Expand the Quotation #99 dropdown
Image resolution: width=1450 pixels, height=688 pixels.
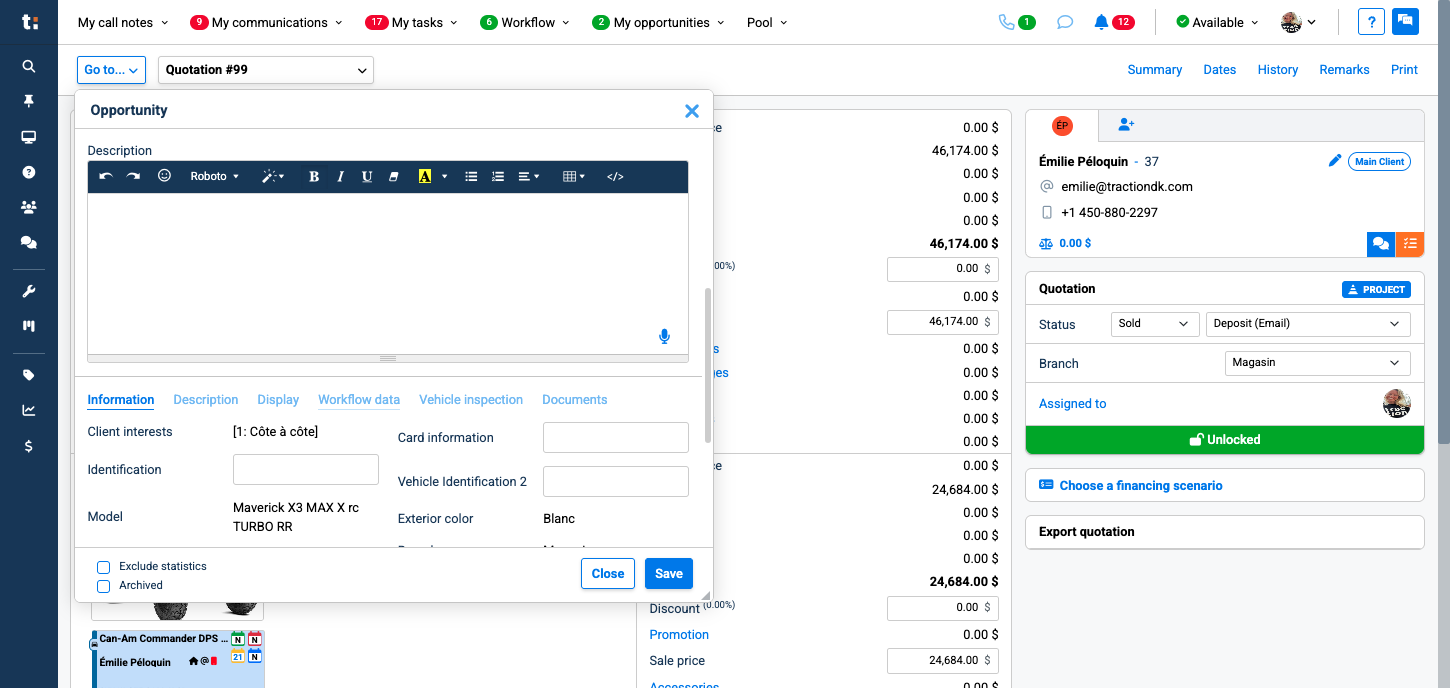coord(265,70)
